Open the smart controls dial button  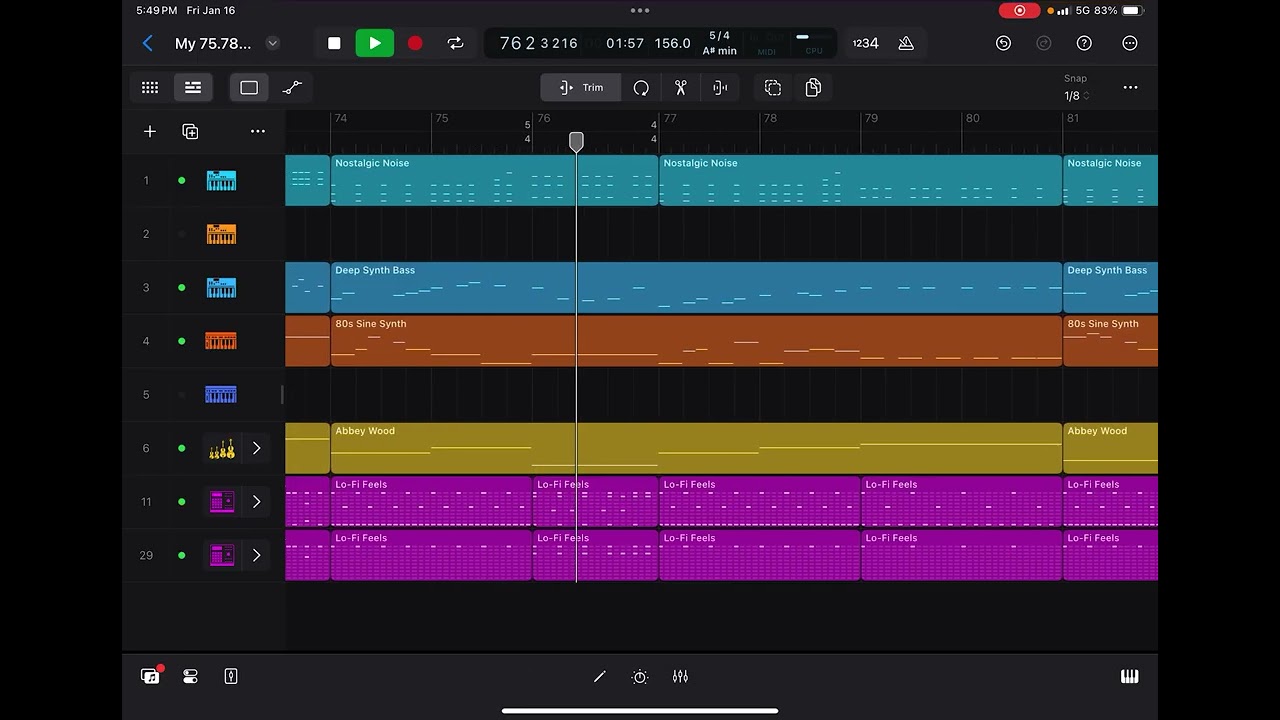click(640, 677)
